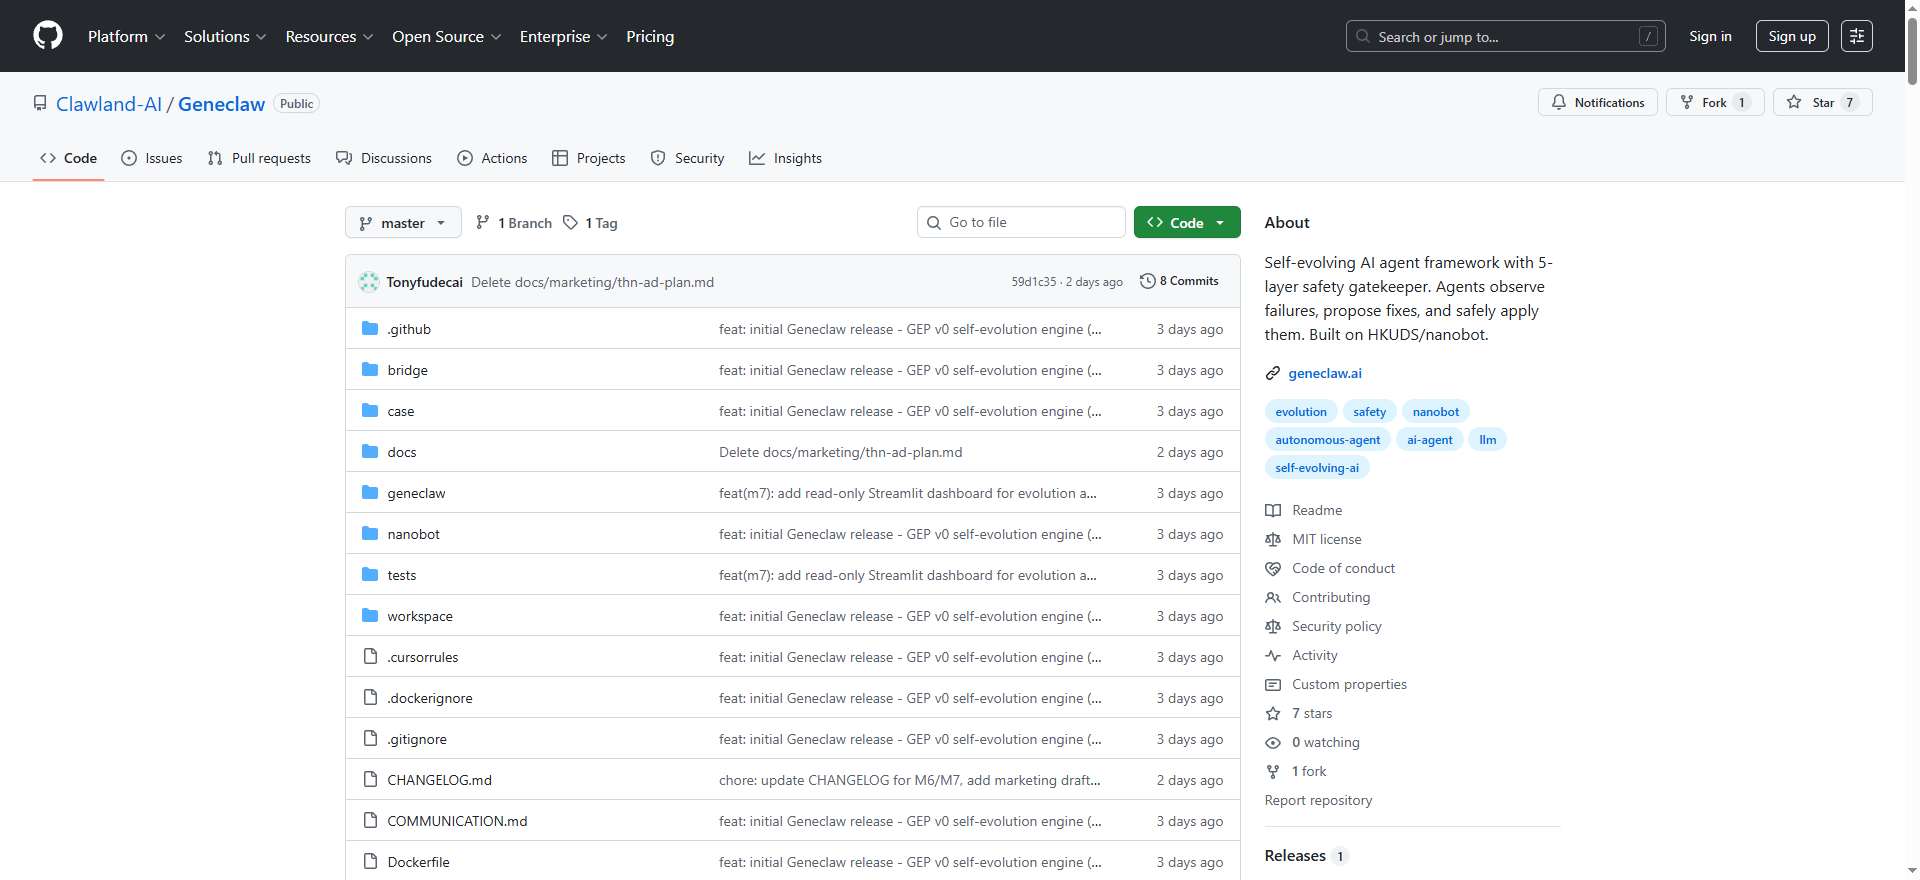
Task: Switch to the Security tab
Action: tap(687, 158)
